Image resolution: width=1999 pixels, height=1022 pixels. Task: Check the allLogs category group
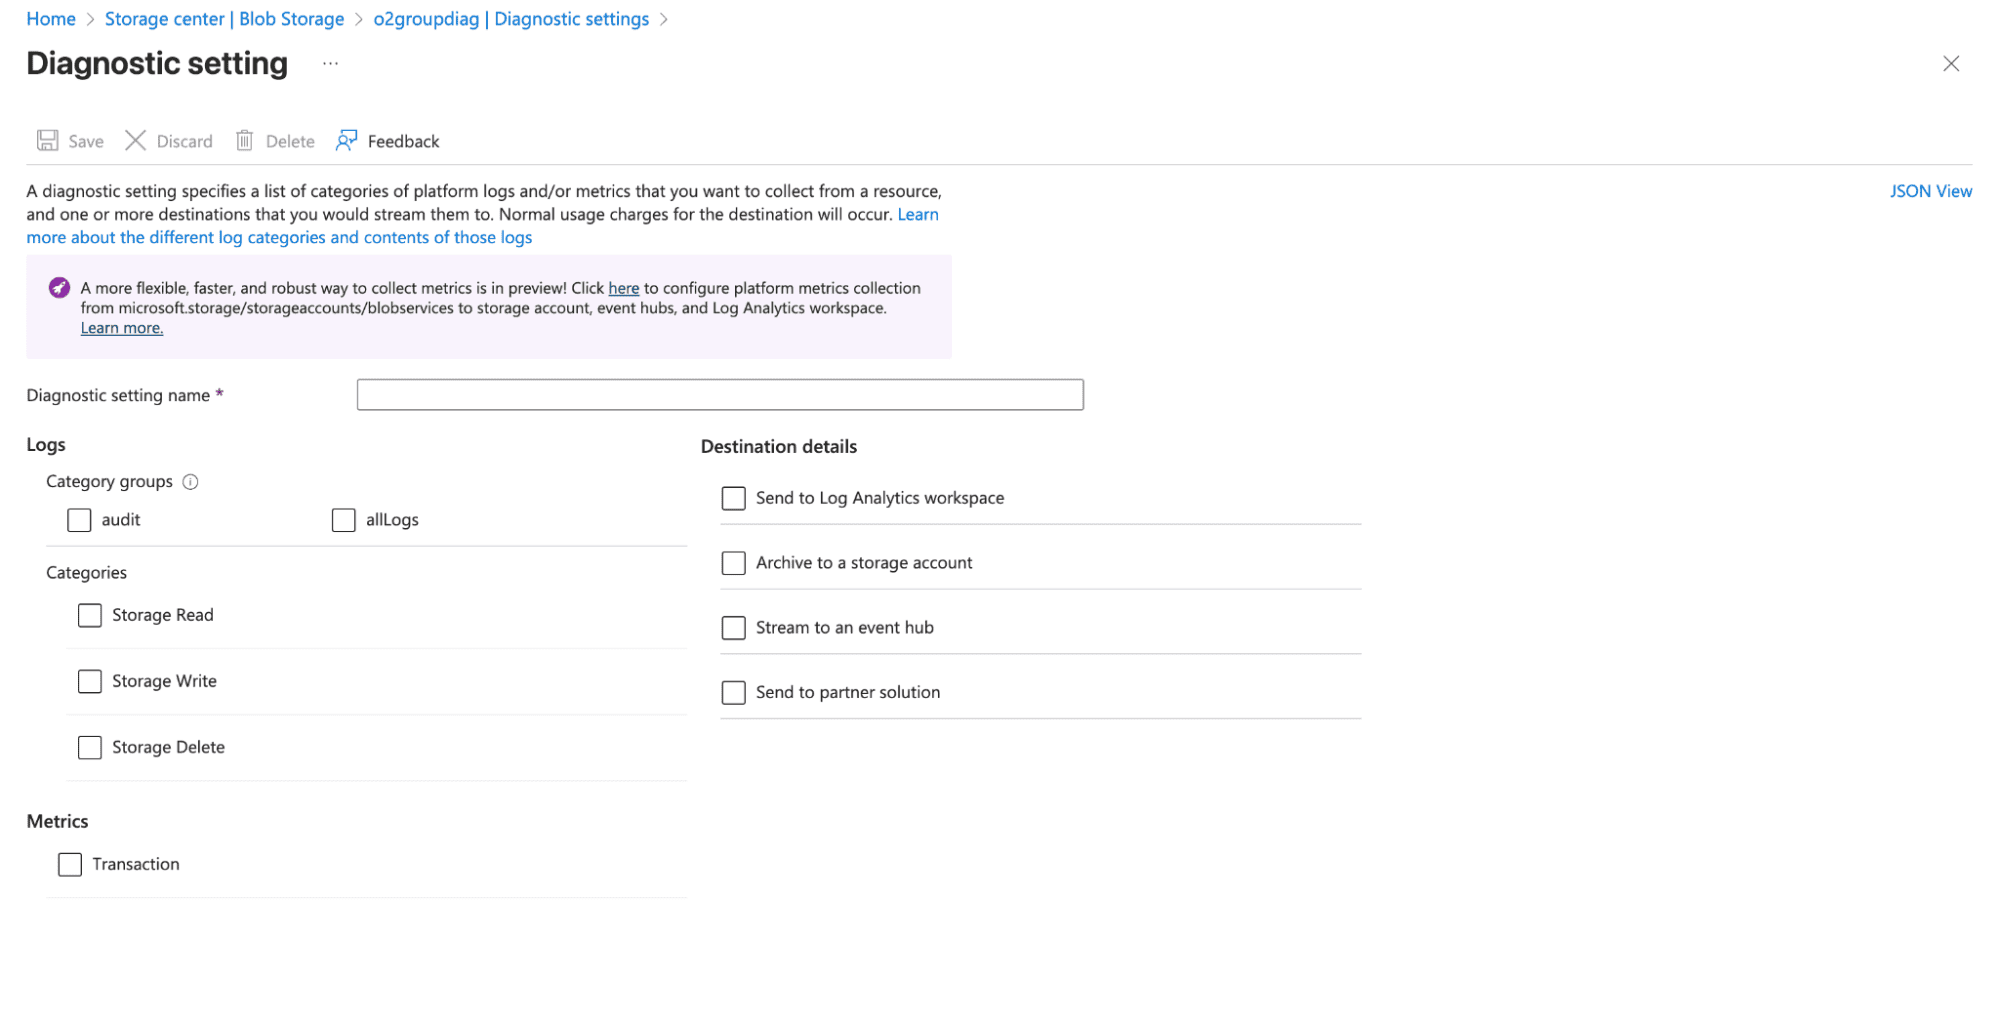[x=343, y=519]
